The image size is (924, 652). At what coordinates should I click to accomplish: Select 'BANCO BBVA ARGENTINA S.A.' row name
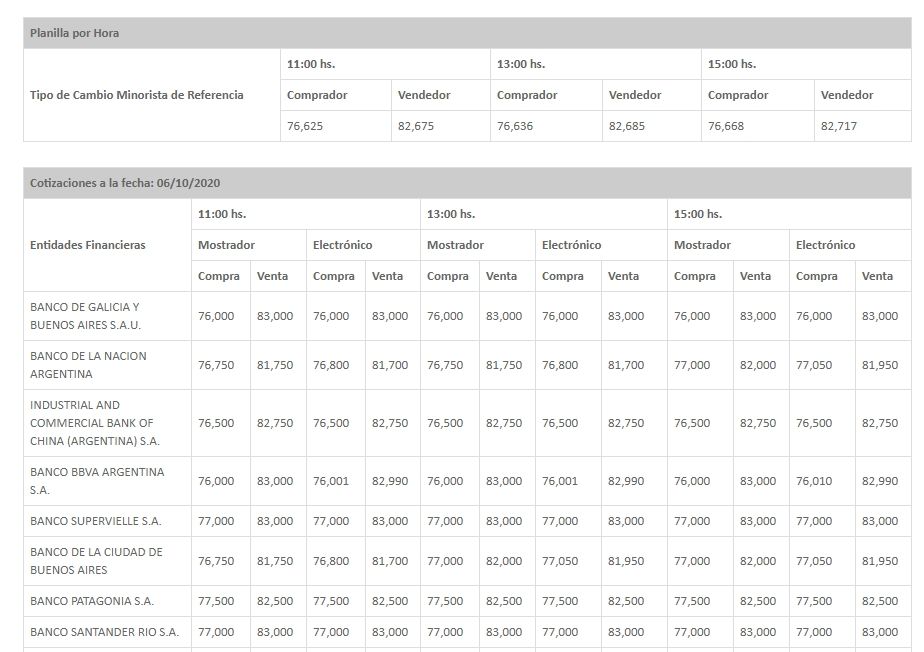97,481
